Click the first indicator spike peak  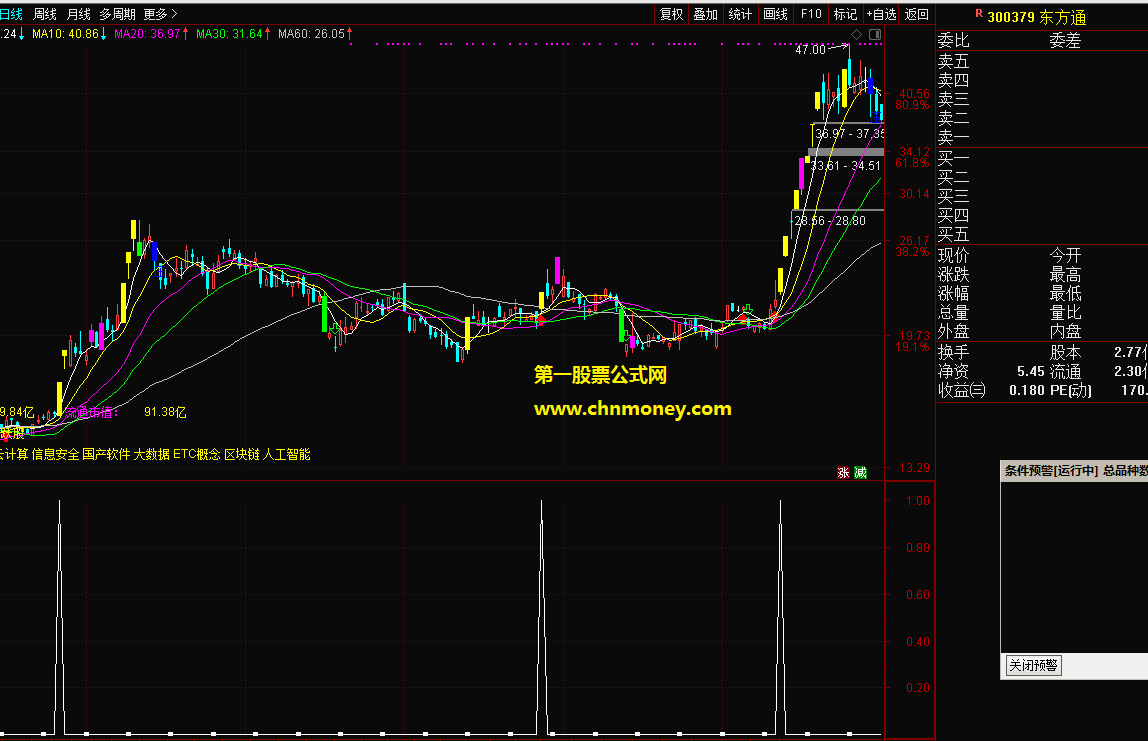click(x=59, y=502)
